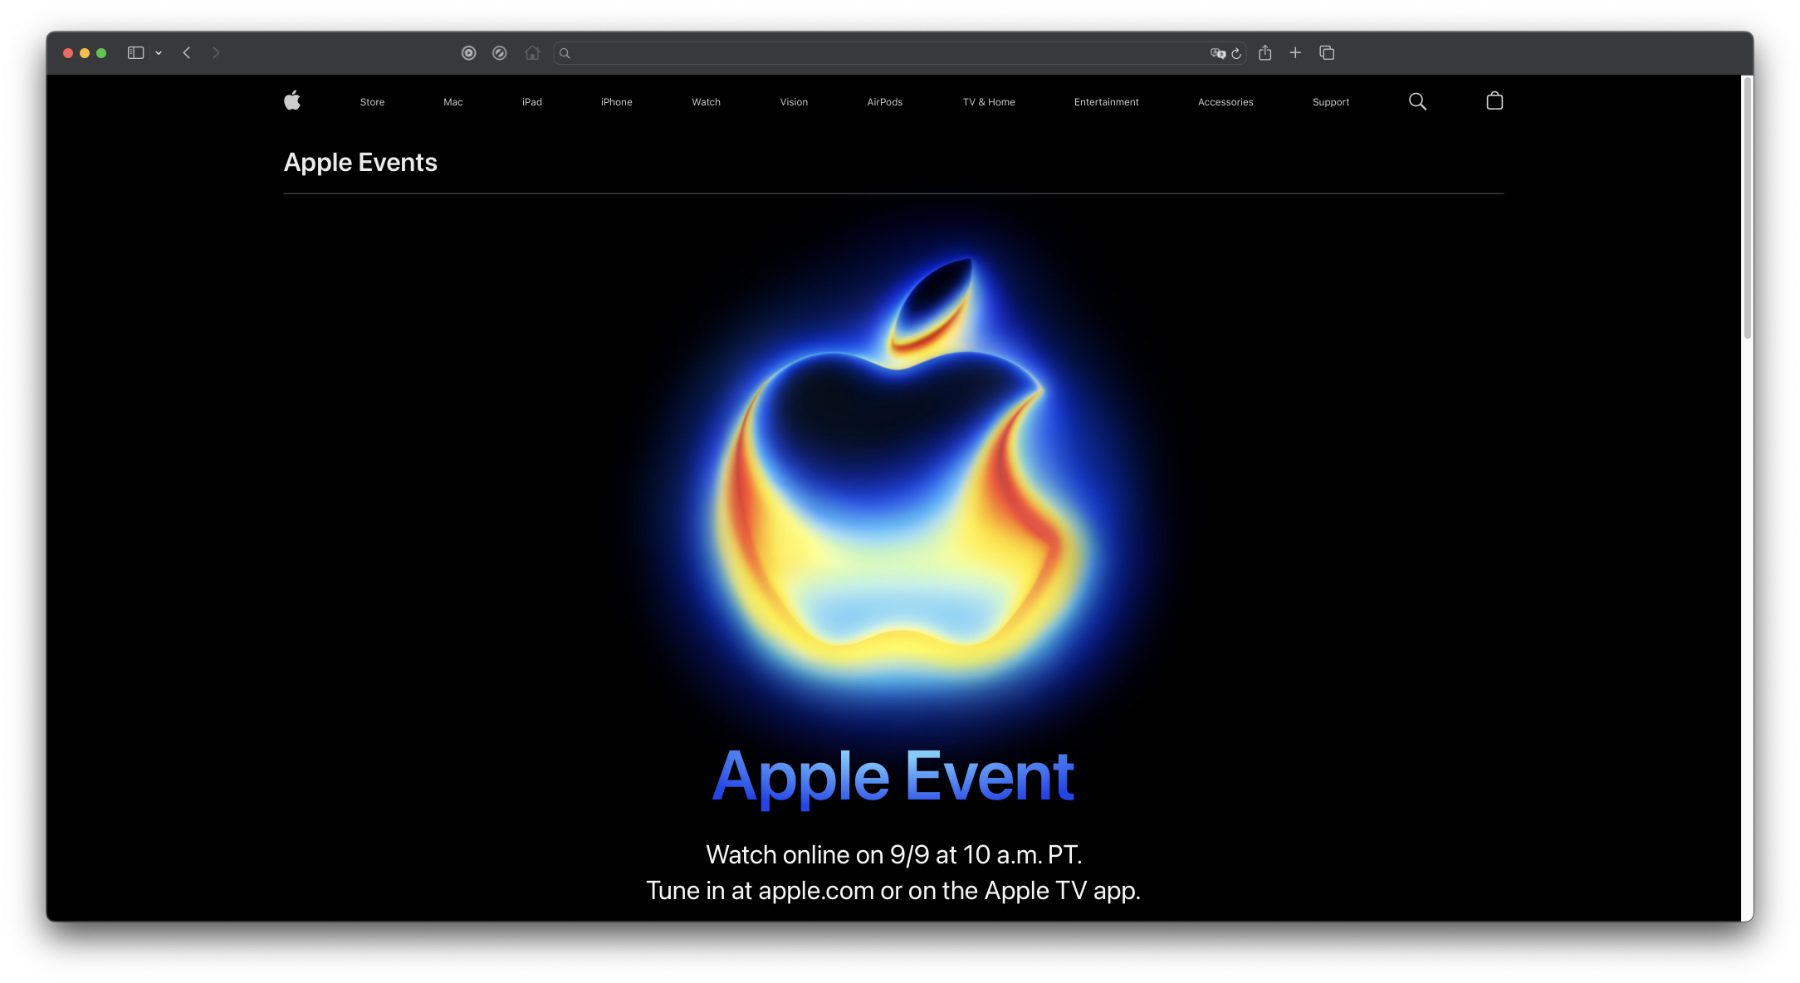Click the home icon in Safari toolbar

coord(532,53)
